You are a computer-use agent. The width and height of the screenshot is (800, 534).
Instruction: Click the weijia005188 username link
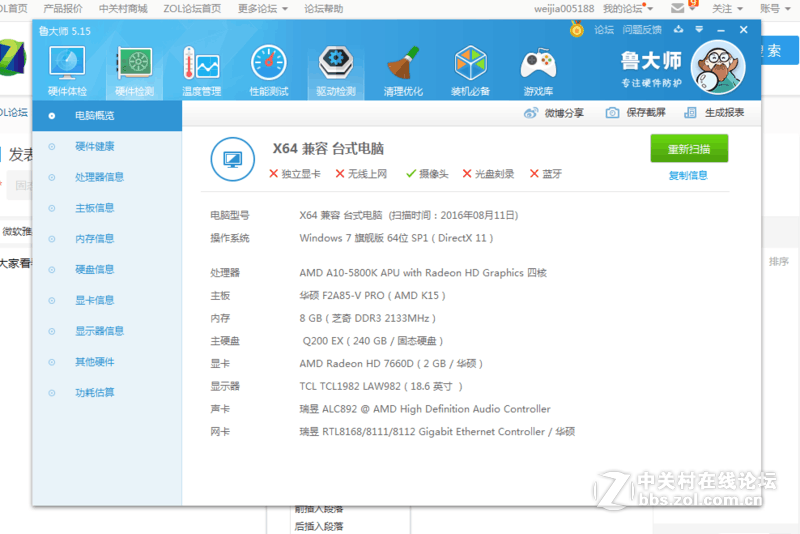[564, 9]
